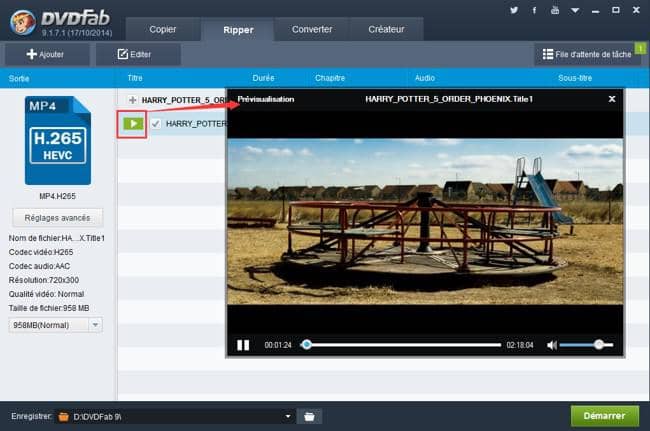Click the Chapitre column header

[x=330, y=78]
